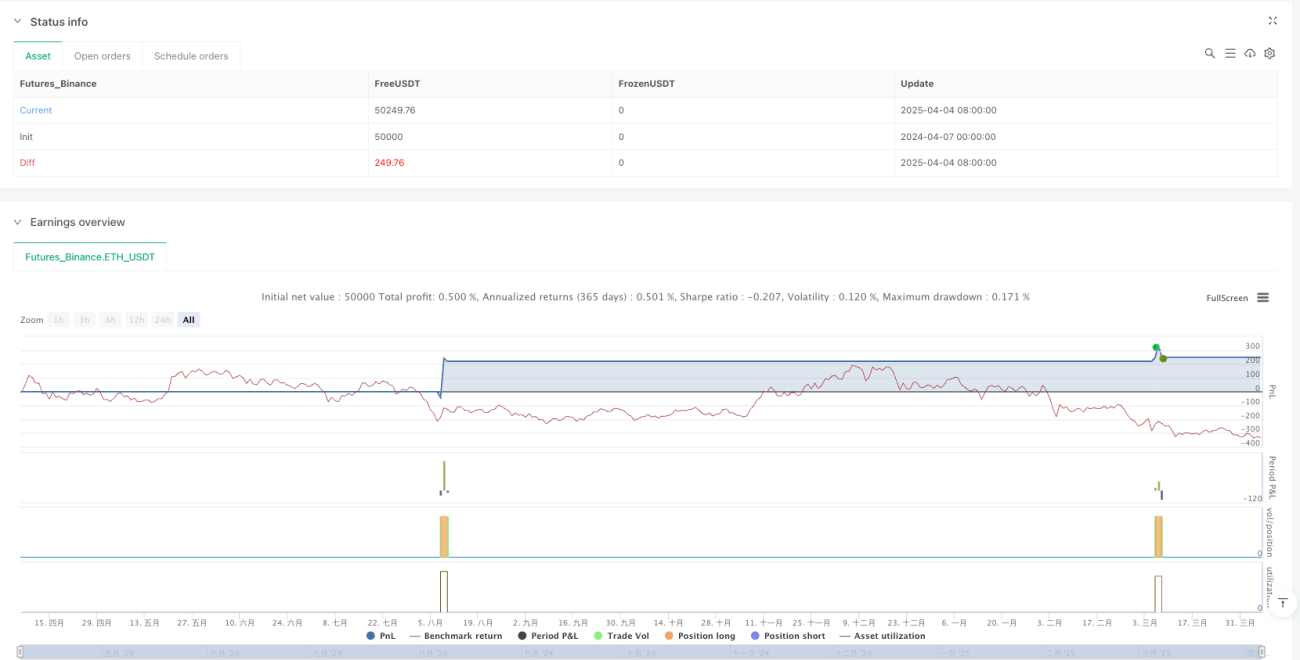Open the chart hamburger menu beside FullScreen
Viewport: 1300px width, 660px height.
coord(1263,298)
